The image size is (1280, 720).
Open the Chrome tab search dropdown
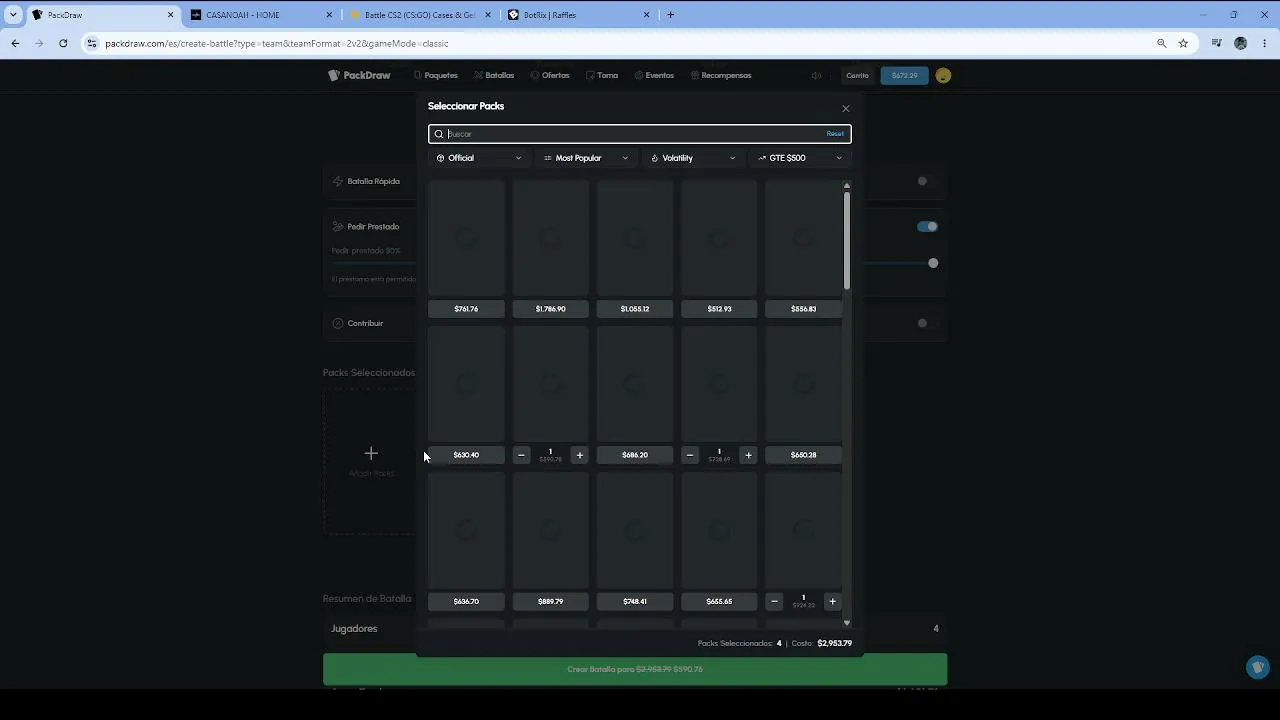tap(13, 15)
